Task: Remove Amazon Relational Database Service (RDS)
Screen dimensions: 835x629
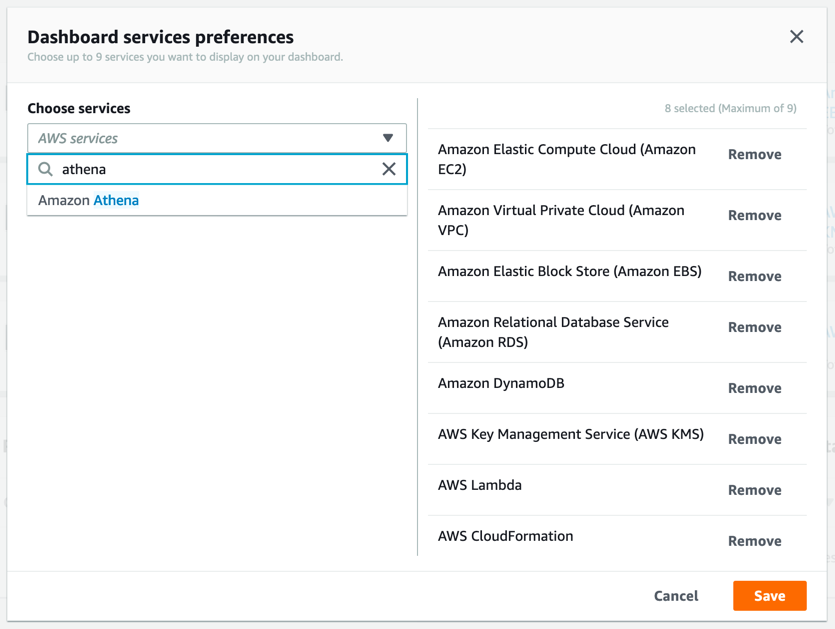Action: coord(755,327)
